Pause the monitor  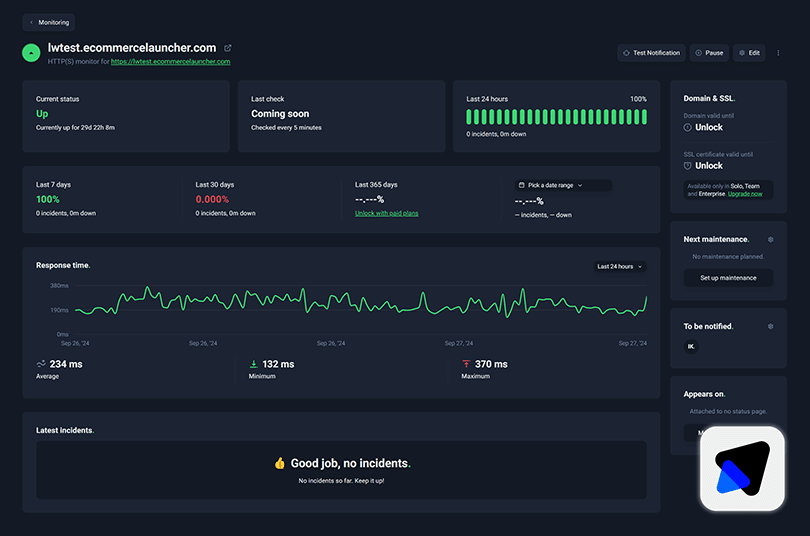tap(709, 53)
